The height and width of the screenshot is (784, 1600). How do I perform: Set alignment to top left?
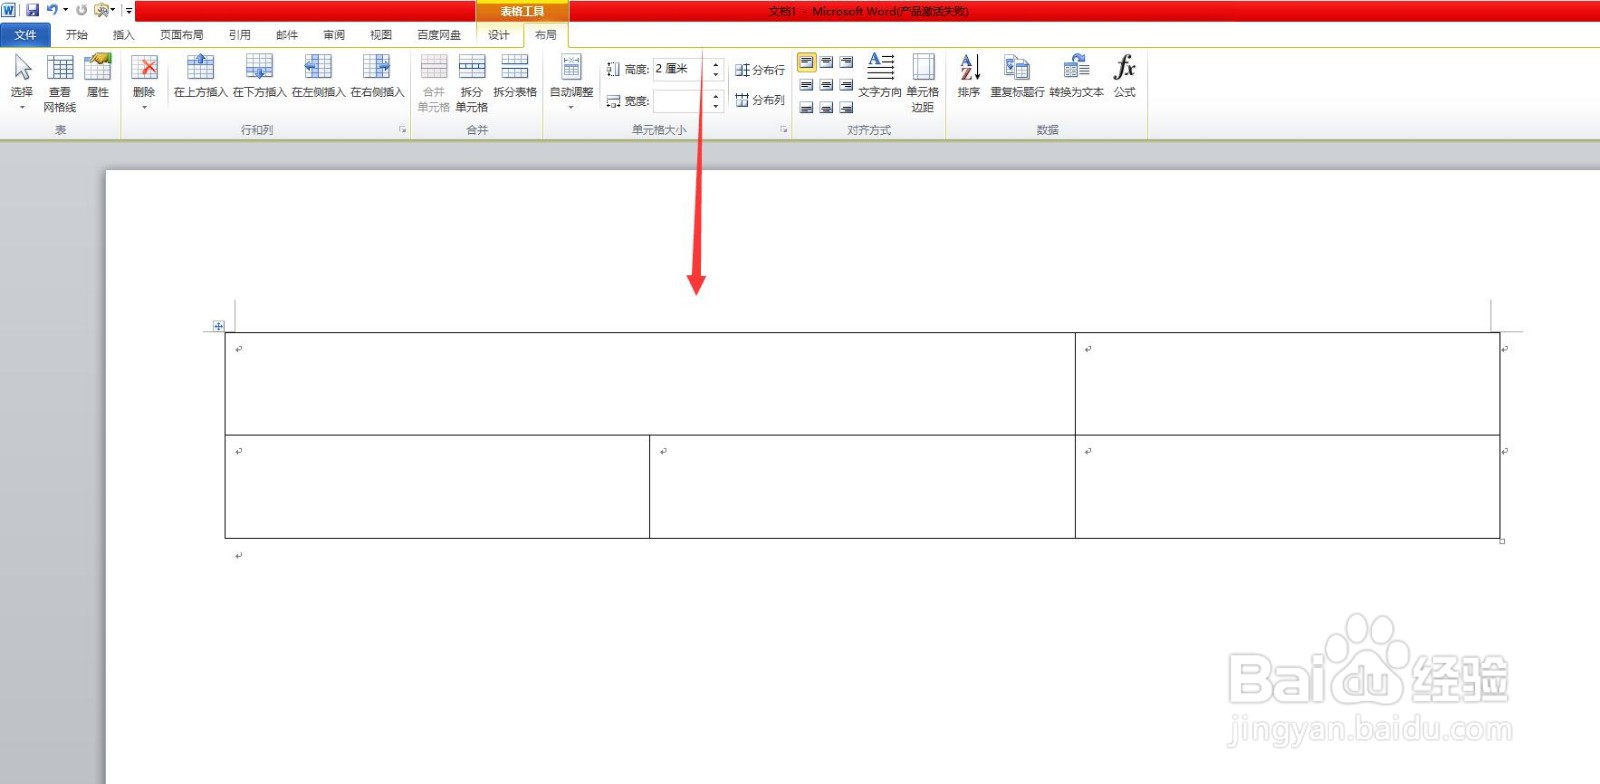click(x=806, y=62)
